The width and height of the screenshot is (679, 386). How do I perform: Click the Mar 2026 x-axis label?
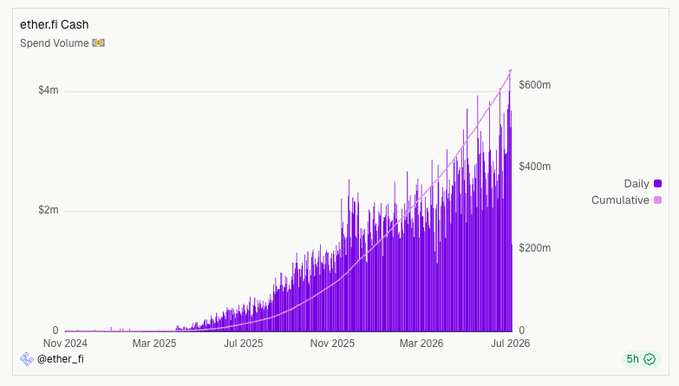point(421,344)
